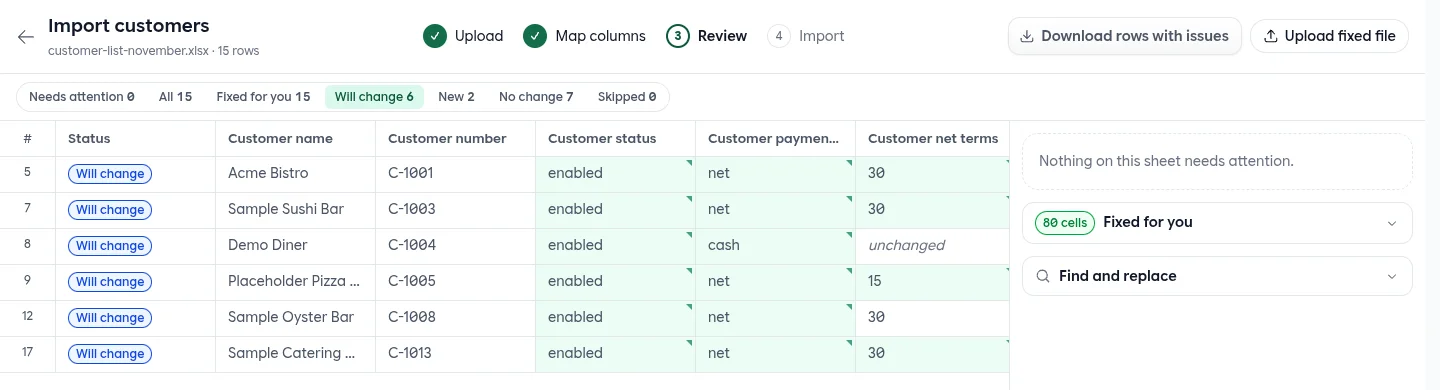Viewport: 1440px width, 390px height.
Task: Open the Find and replace panel
Action: pyautogui.click(x=1217, y=277)
